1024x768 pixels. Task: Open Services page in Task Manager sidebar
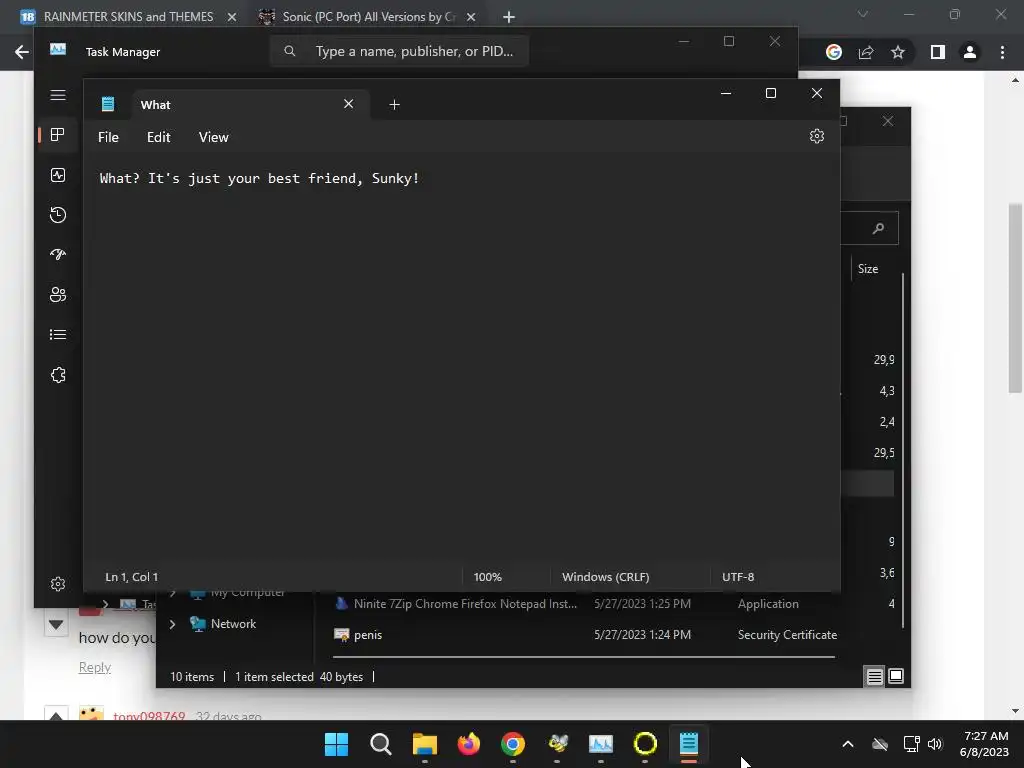[58, 375]
